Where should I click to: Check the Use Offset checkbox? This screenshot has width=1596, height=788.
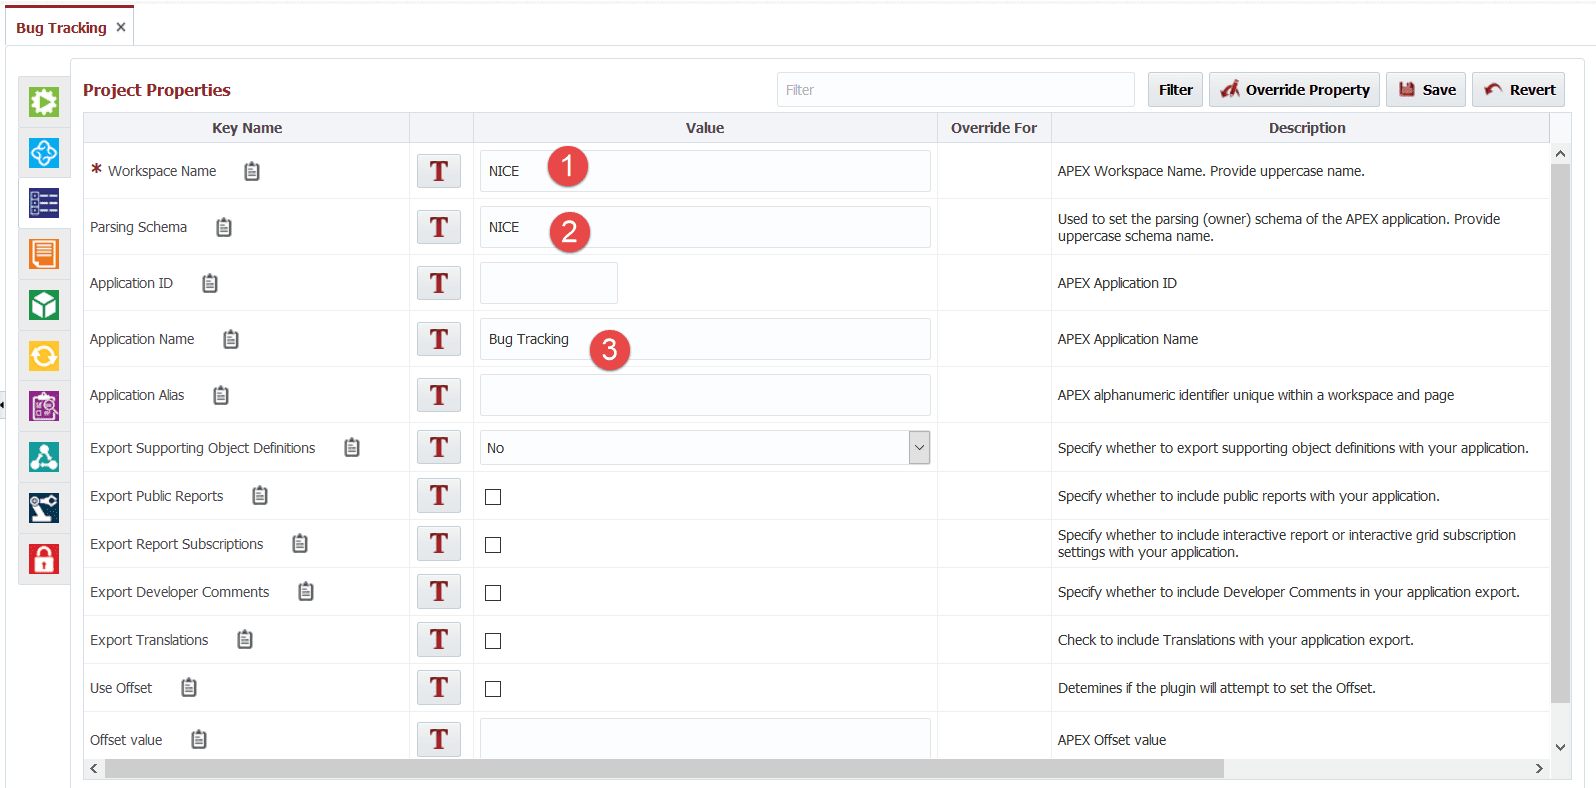click(x=493, y=689)
